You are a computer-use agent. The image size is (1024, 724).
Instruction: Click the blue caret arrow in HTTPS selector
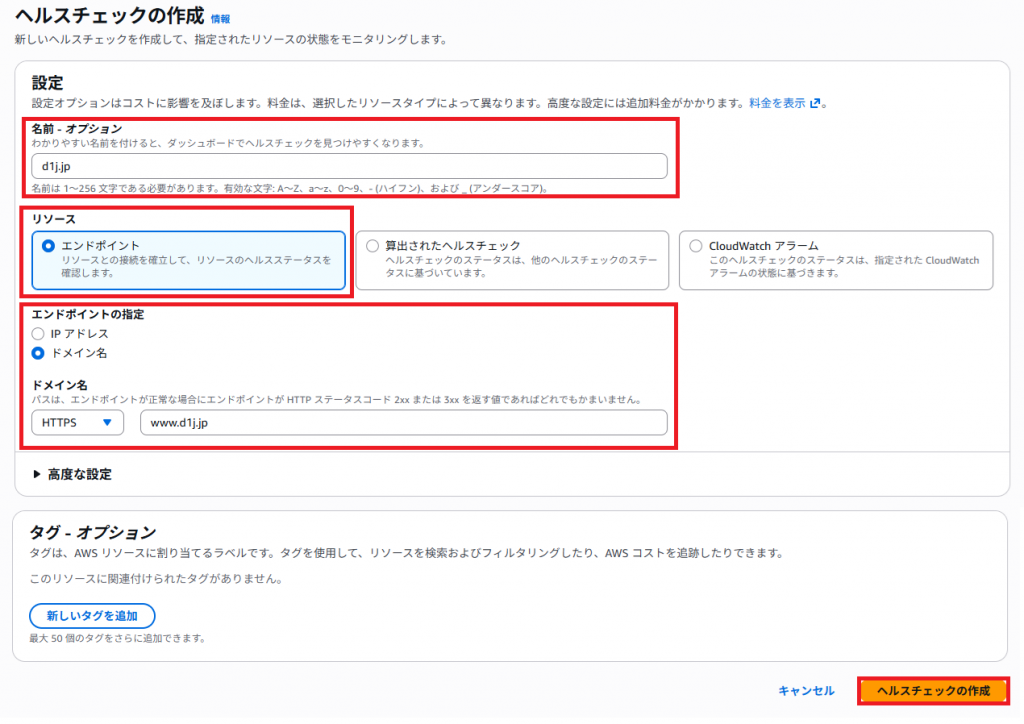click(x=107, y=423)
